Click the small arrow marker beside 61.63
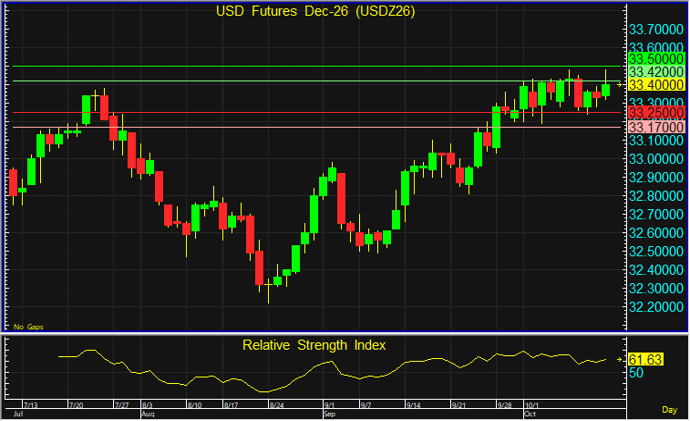 tap(620, 359)
